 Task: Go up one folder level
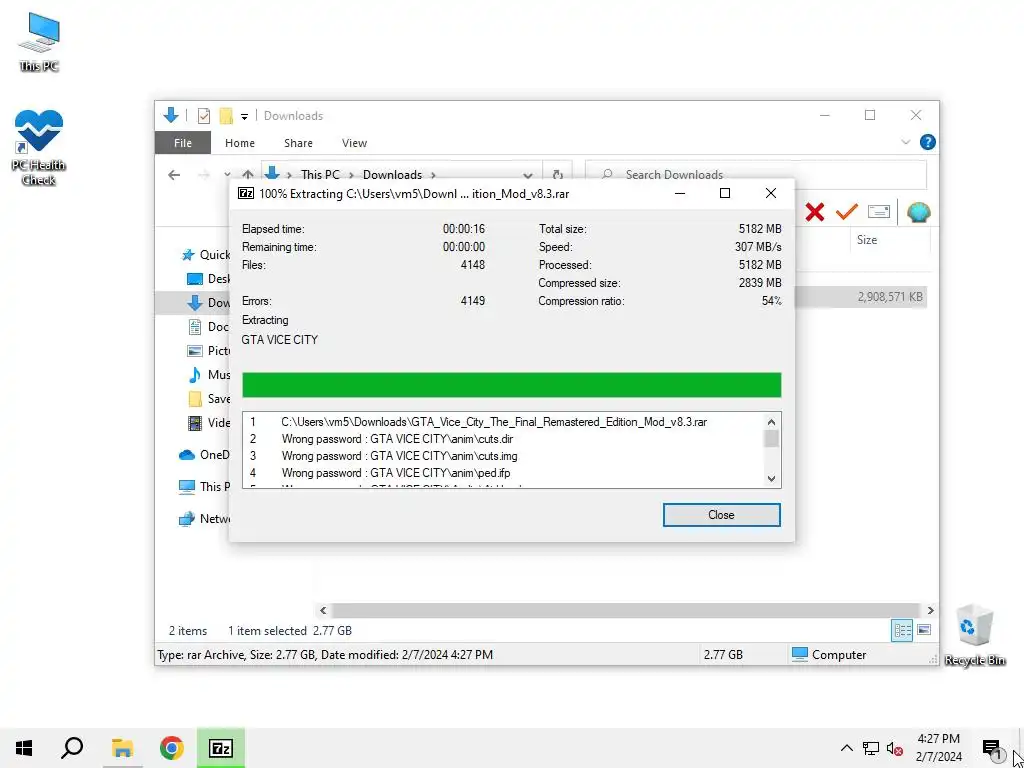pos(248,174)
